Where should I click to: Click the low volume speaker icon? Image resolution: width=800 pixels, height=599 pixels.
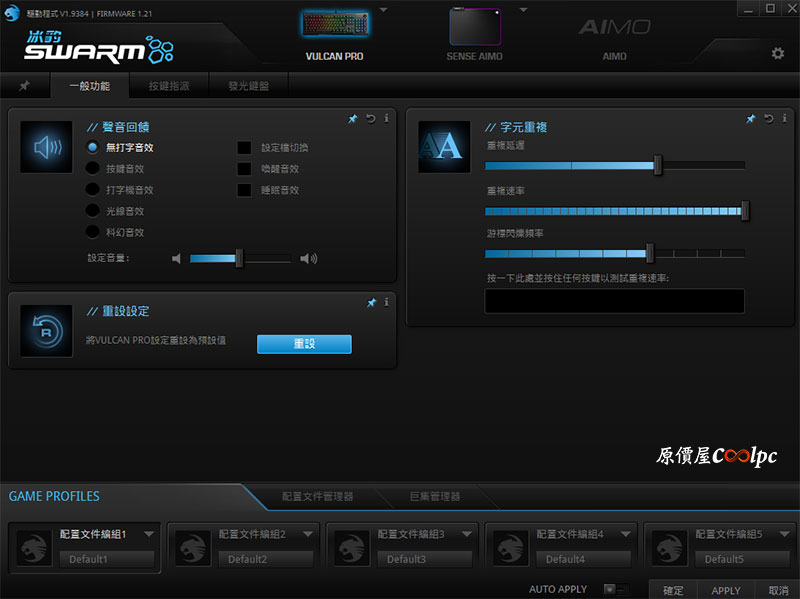(x=176, y=259)
